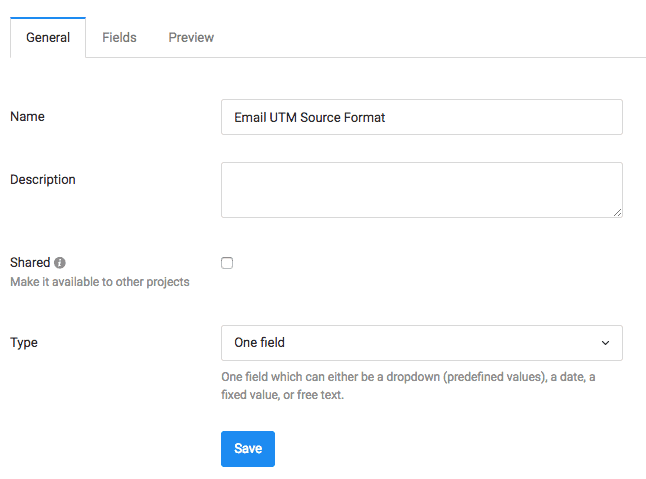
Task: Enable the Shared checkbox
Action: 227,263
